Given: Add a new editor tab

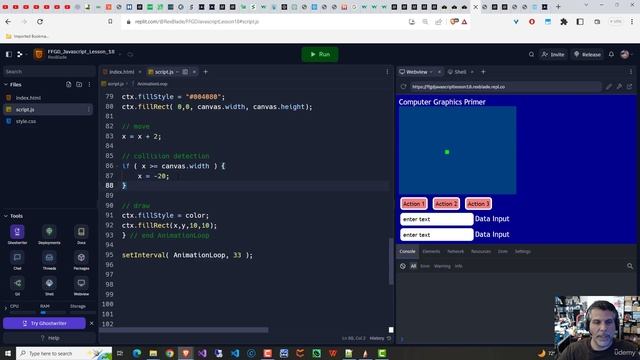Looking at the screenshot, I should (206, 72).
